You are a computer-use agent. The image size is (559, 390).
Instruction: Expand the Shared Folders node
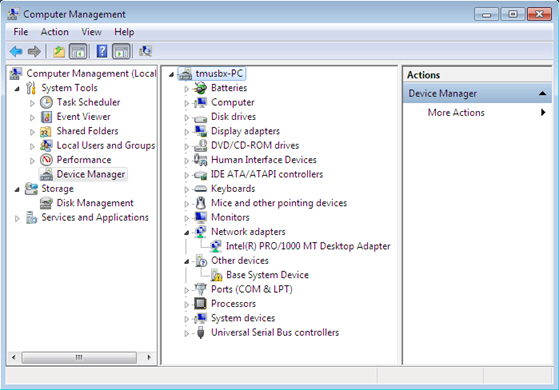point(32,132)
